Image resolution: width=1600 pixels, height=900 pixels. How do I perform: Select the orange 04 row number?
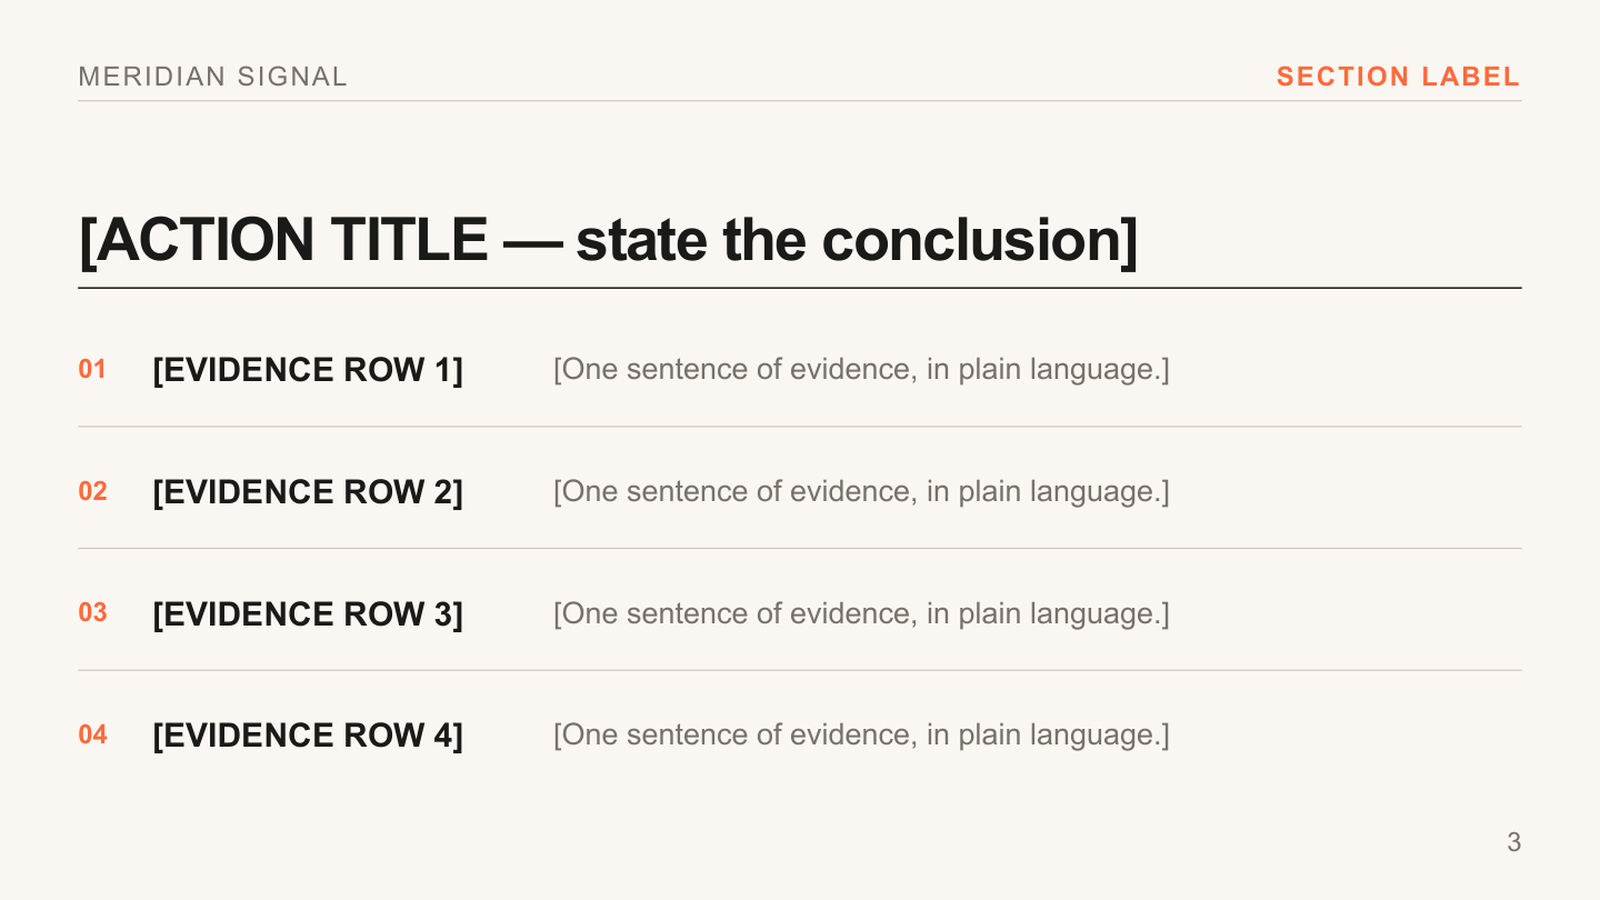pos(92,734)
